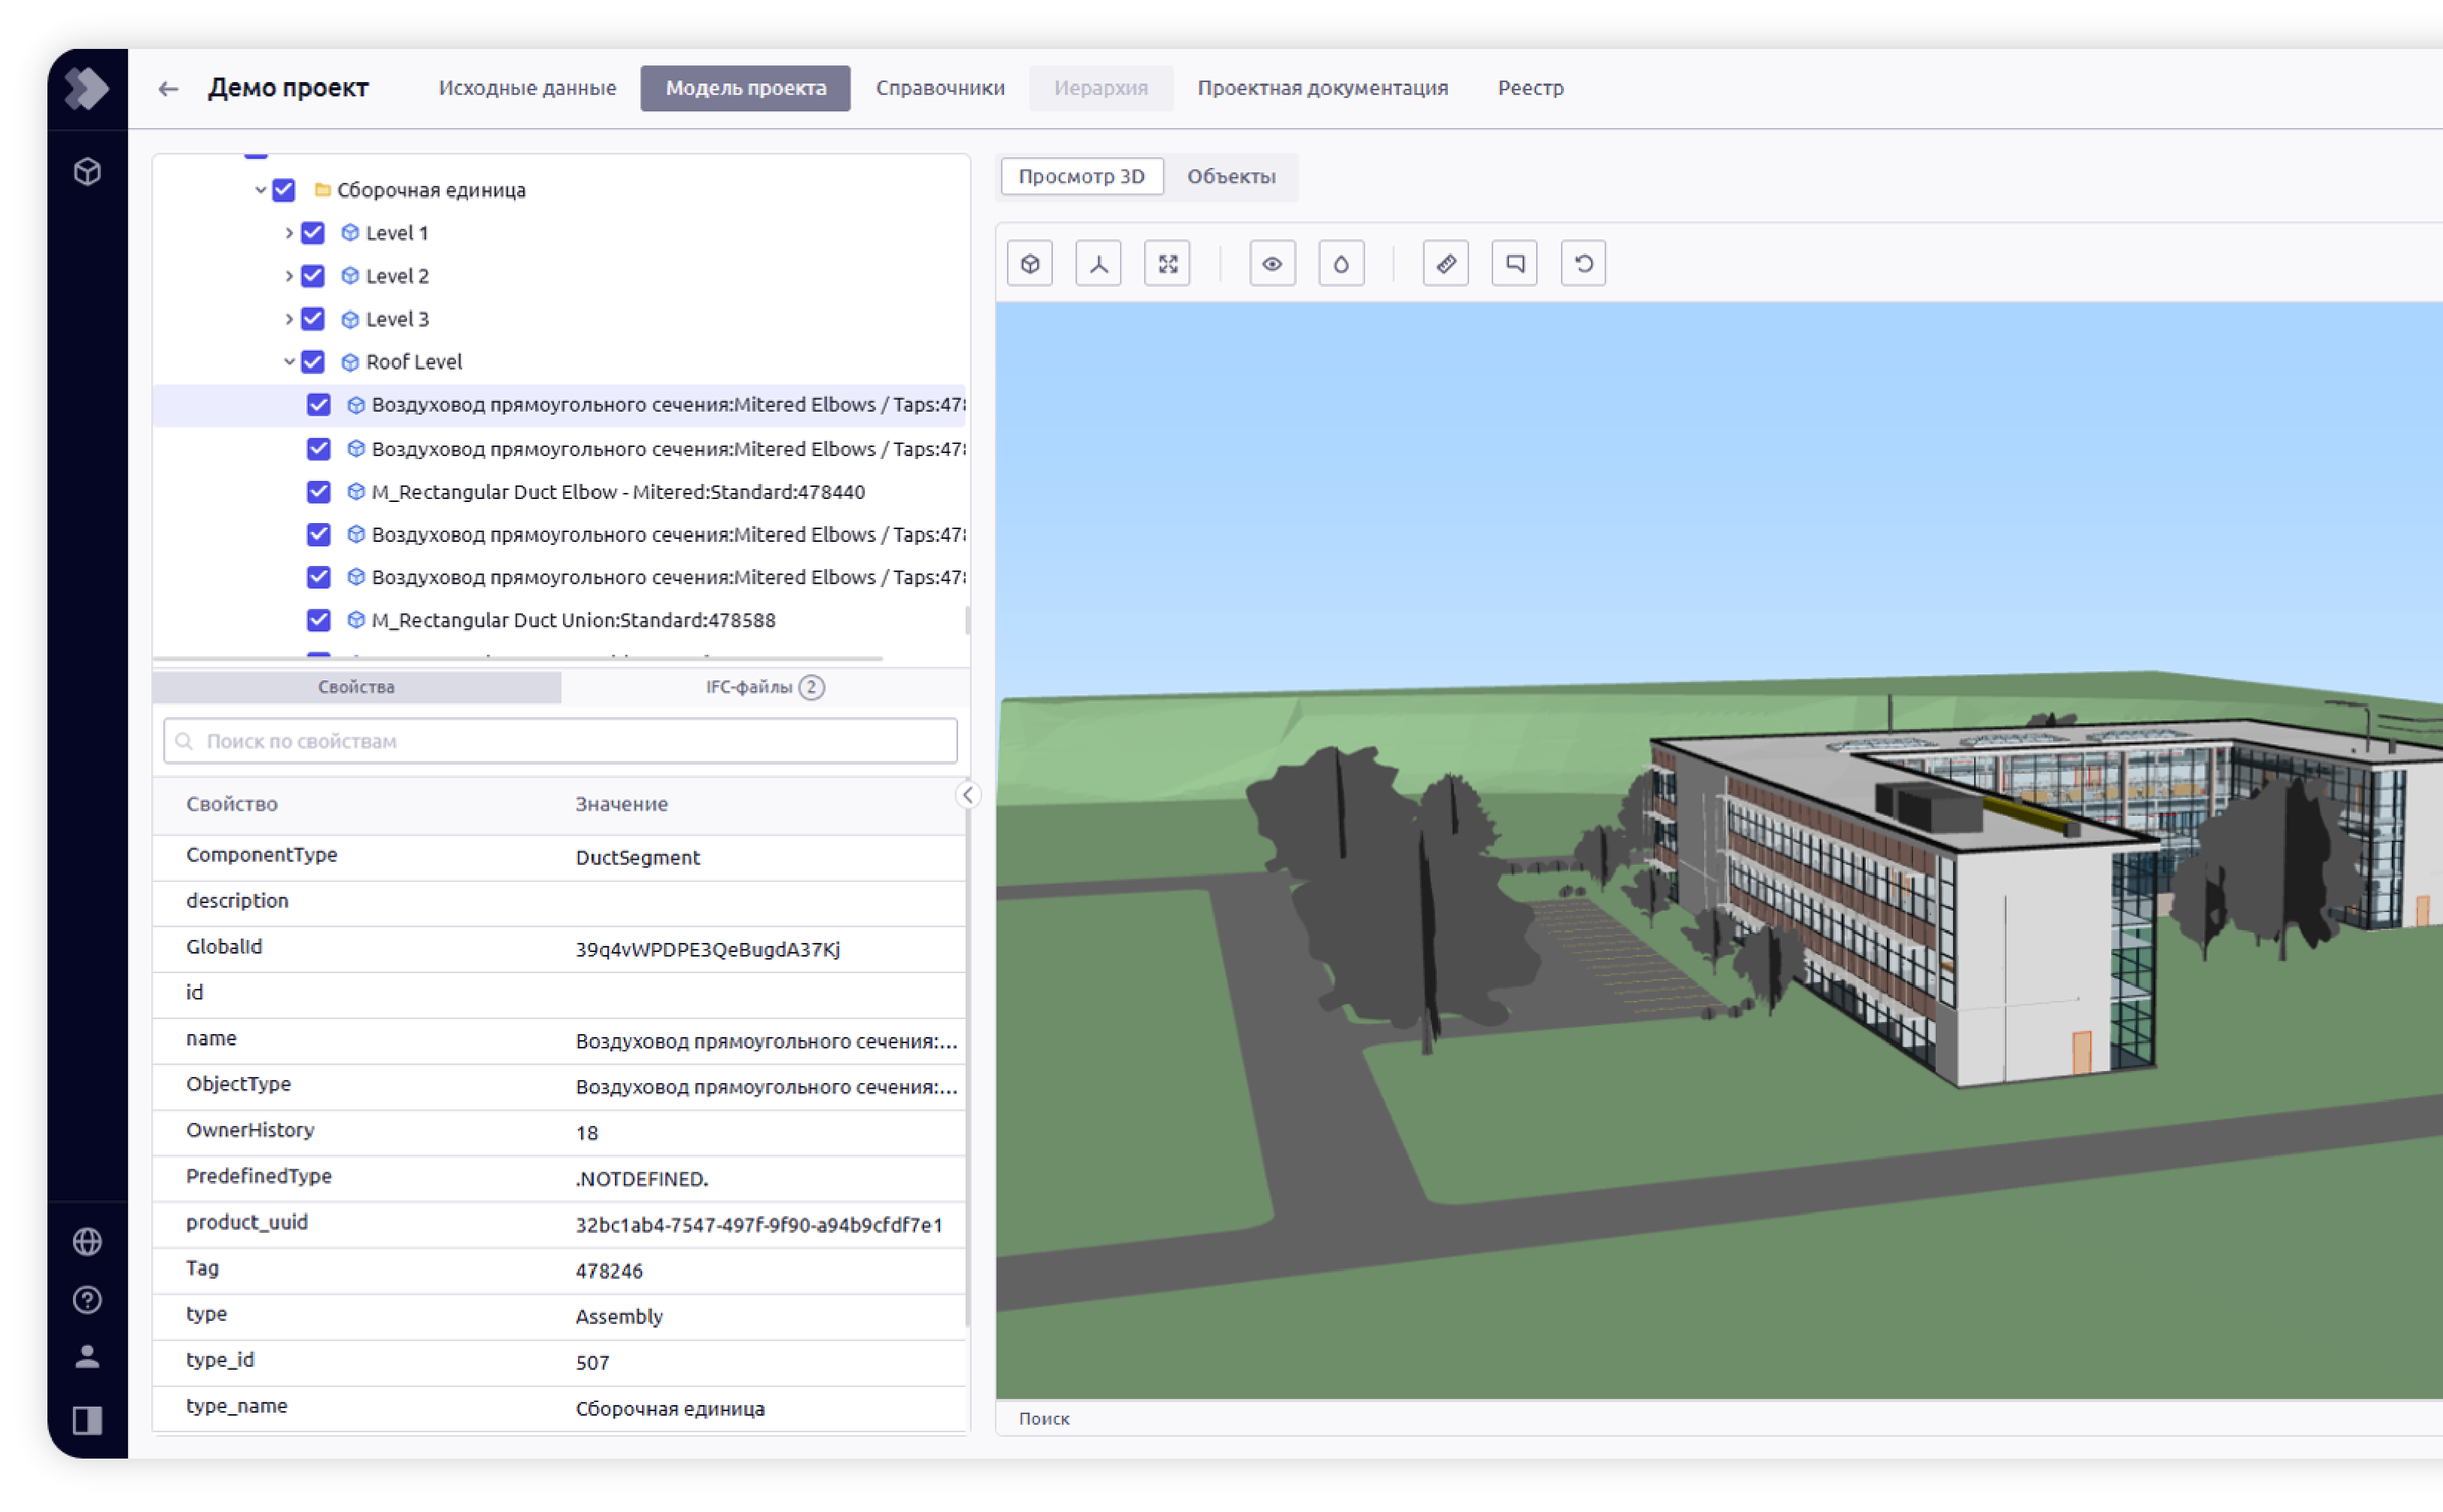Uncheck the Сборочная единица checkbox
Image resolution: width=2443 pixels, height=1512 pixels.
[x=284, y=189]
